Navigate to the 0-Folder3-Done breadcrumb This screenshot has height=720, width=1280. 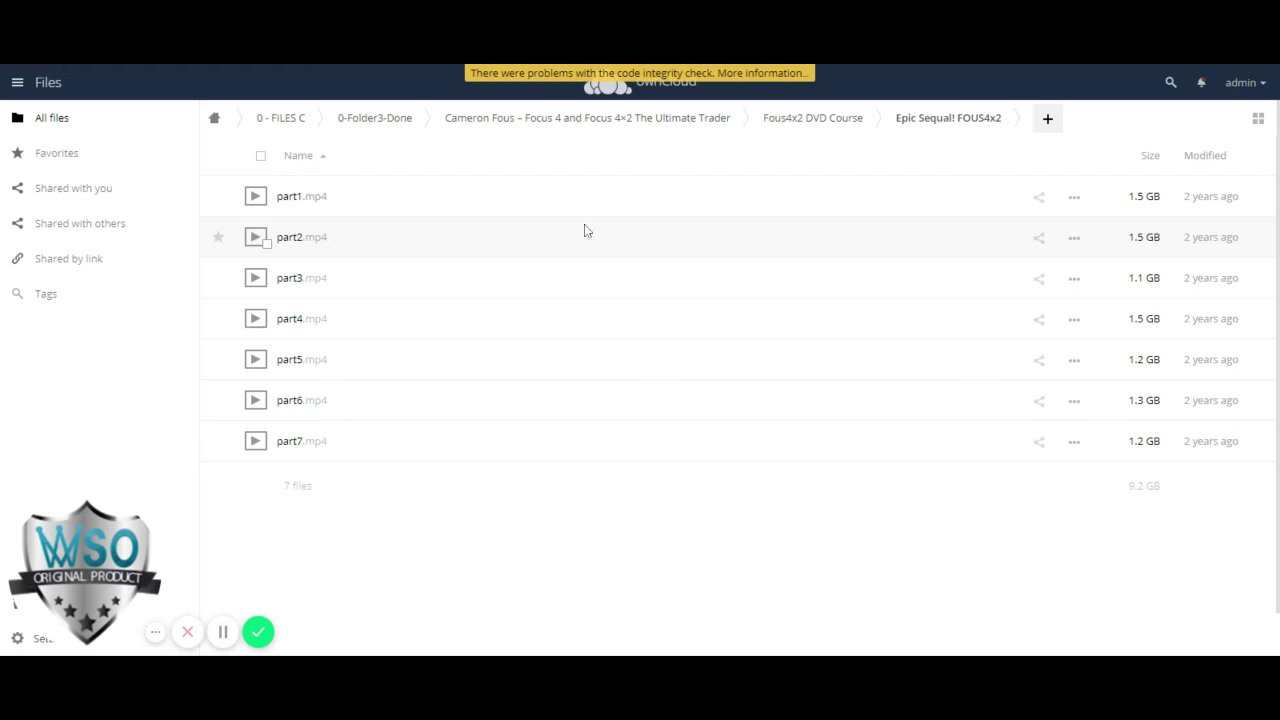tap(374, 118)
